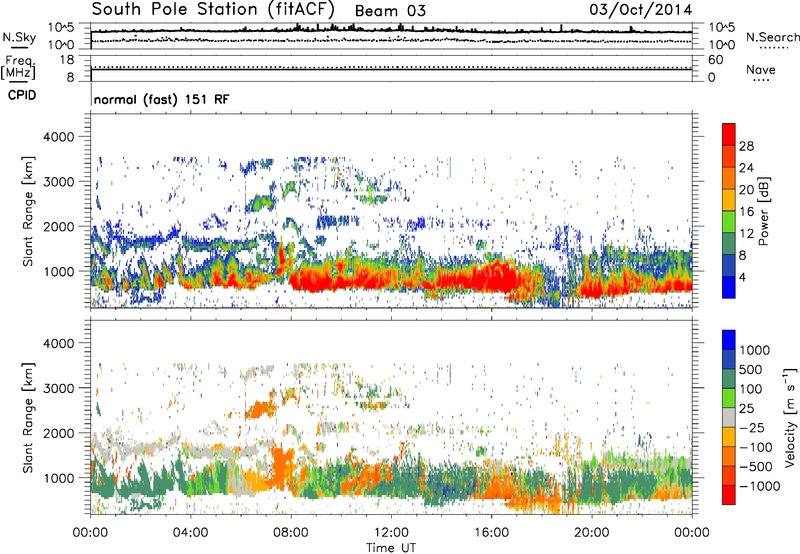The width and height of the screenshot is (800, 554).
Task: Click 'Slant Range [km]' label of velocity panel
Action: click(28, 418)
